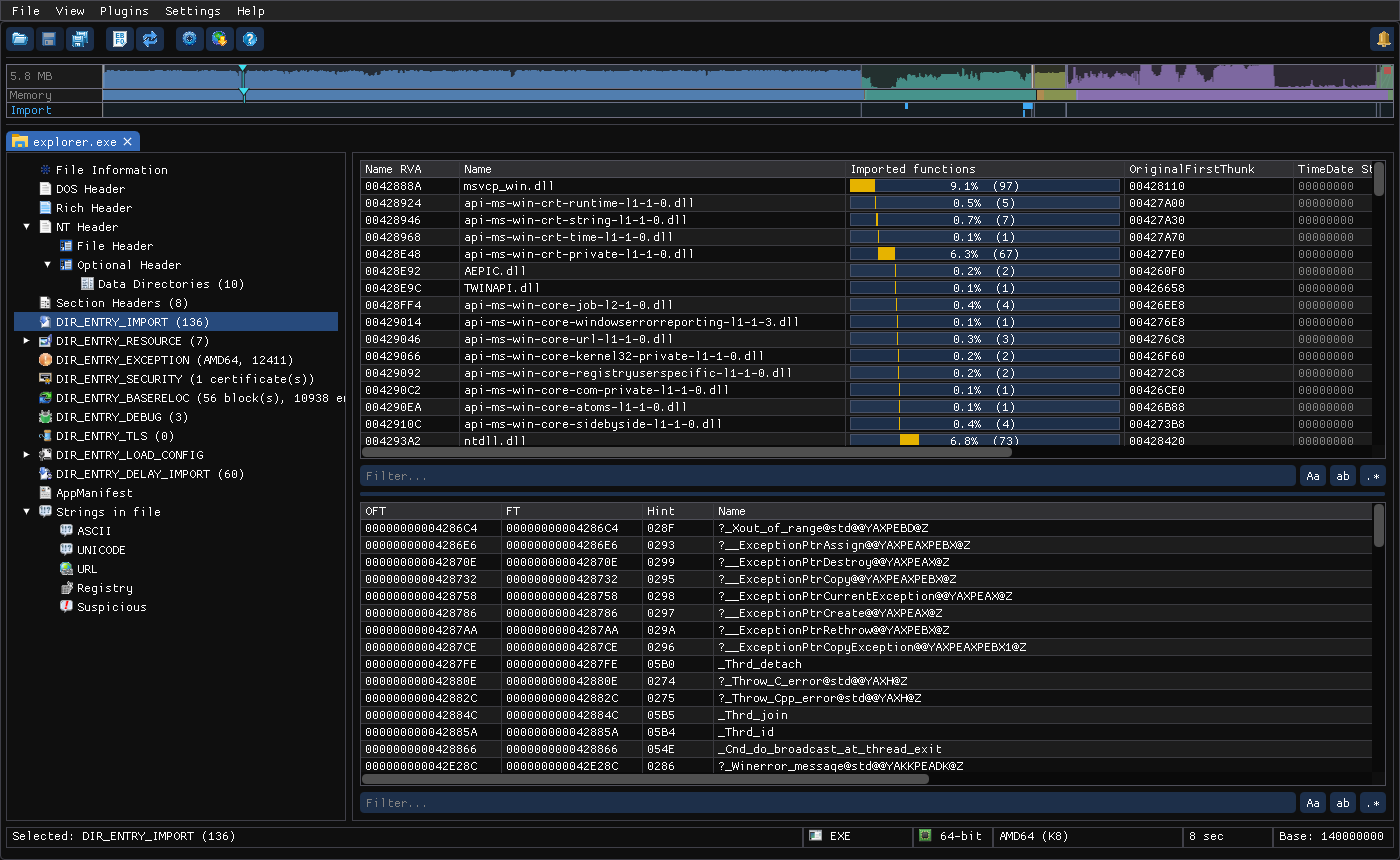Show Registry strings entry
This screenshot has height=860, width=1400.
point(105,588)
